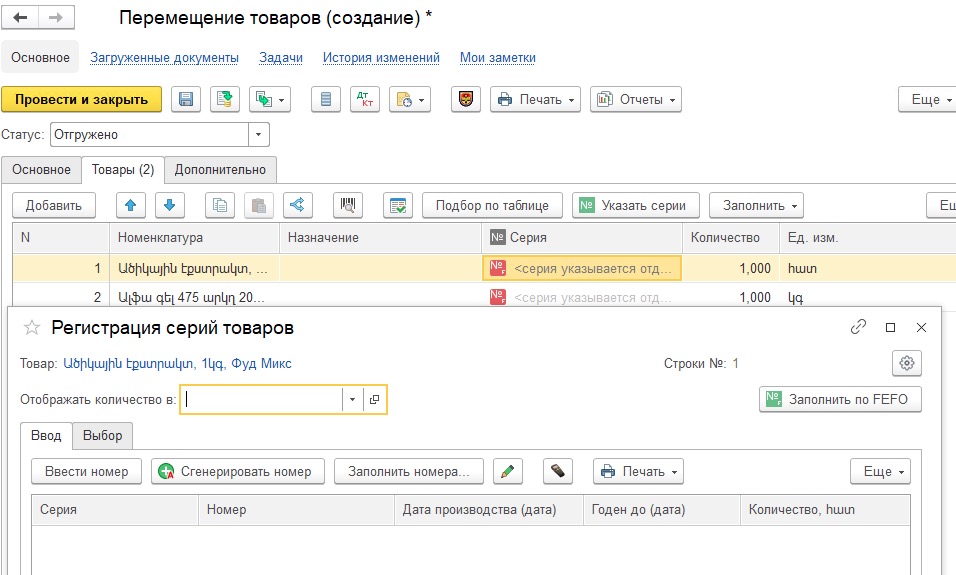This screenshot has height=575, width=956.
Task: Select row 2 series placeholder cell
Action: pos(582,298)
